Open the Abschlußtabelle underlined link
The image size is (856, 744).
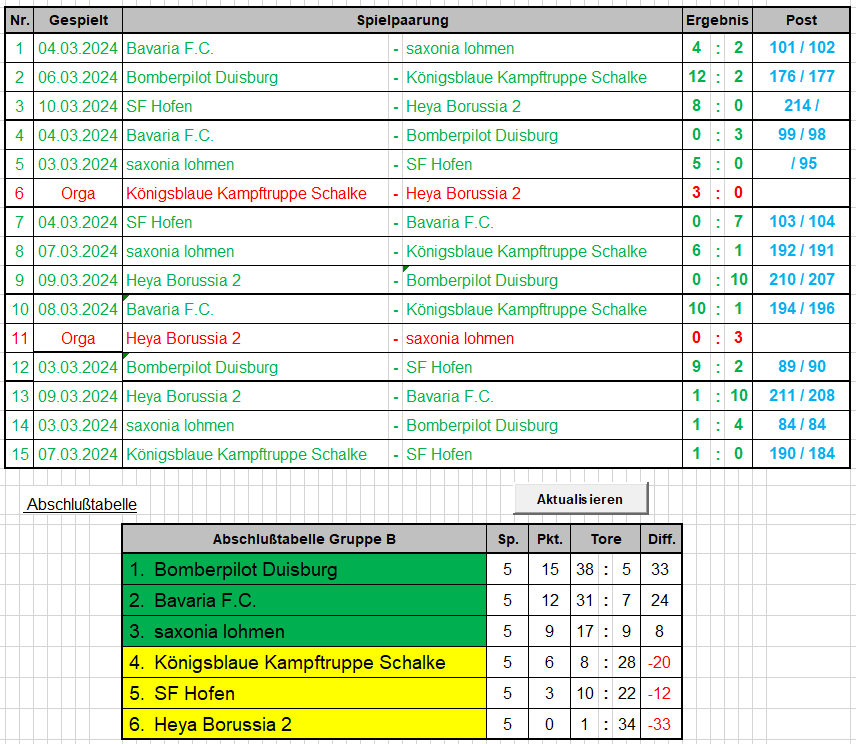click(x=82, y=504)
